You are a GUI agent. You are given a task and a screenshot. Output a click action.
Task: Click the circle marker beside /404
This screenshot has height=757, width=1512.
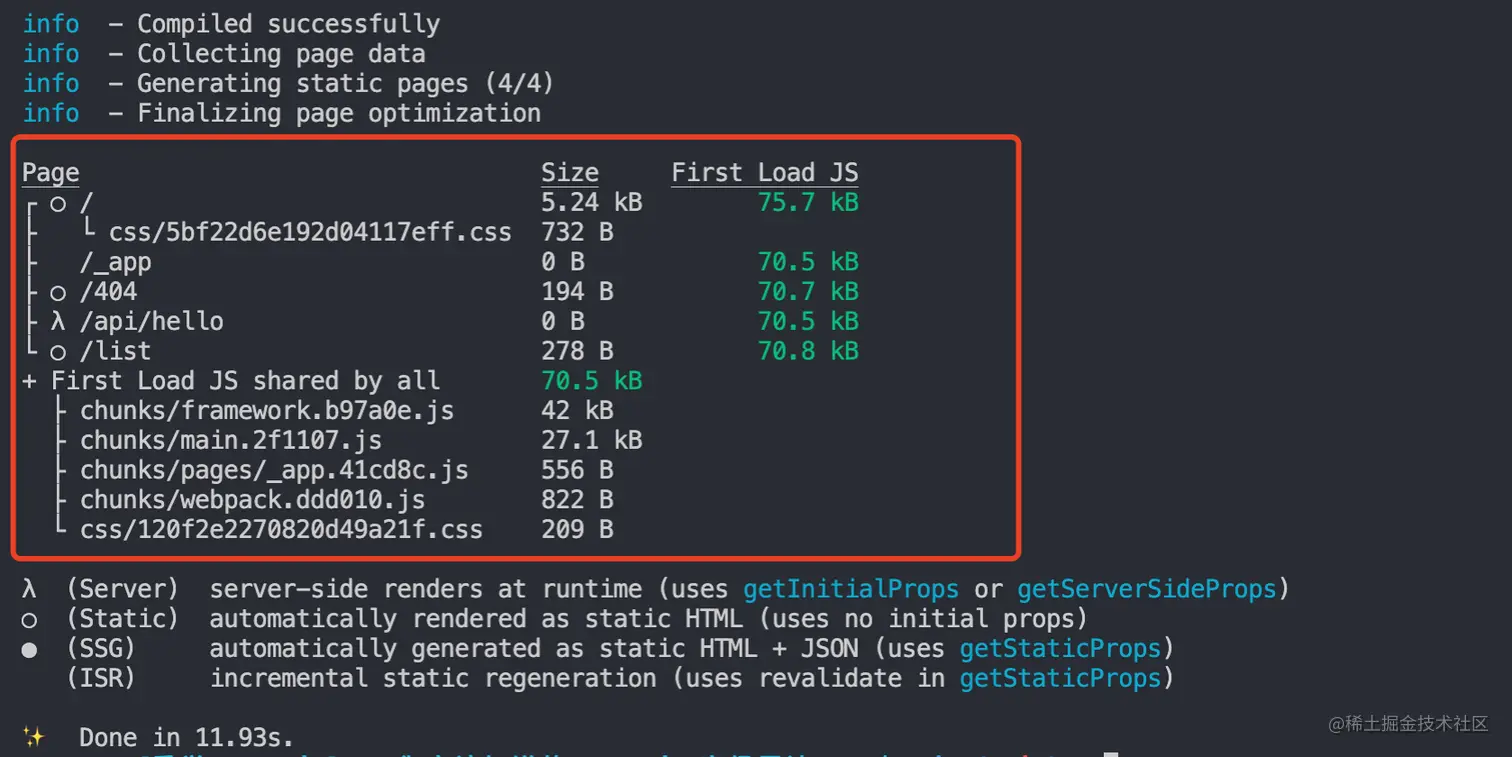[x=58, y=294]
